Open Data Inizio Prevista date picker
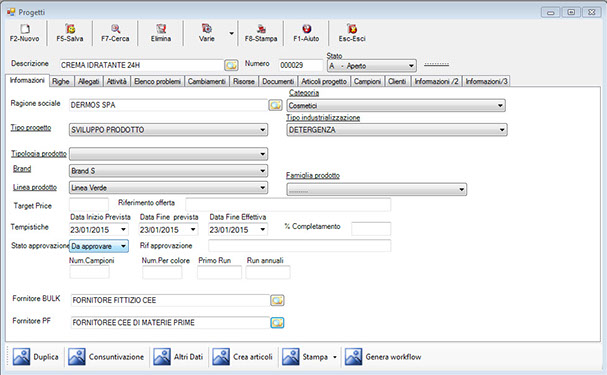607x375 pixels. (x=123, y=229)
